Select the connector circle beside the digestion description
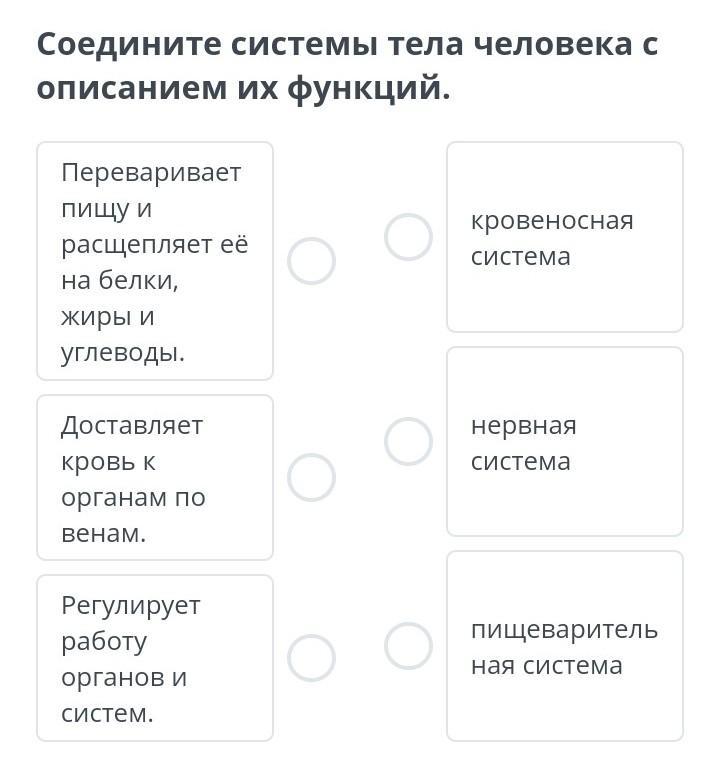The image size is (714, 773). pyautogui.click(x=311, y=261)
